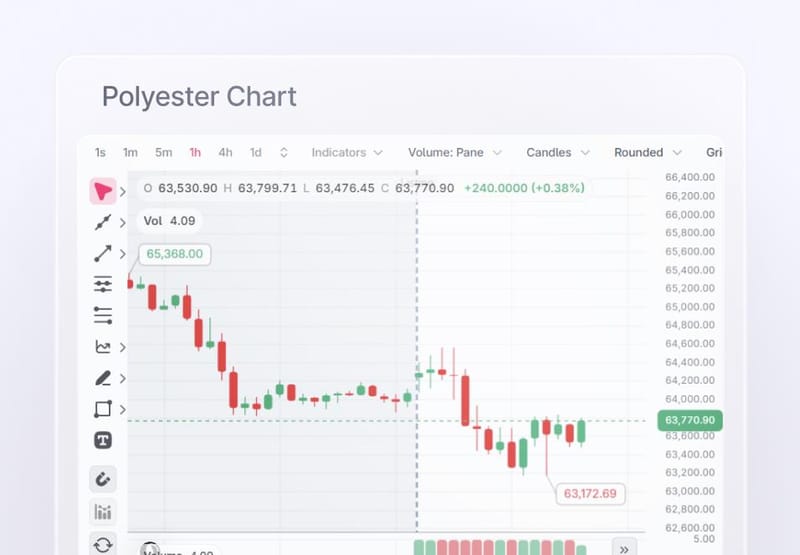The height and width of the screenshot is (555, 800).
Task: Select the trend line drawing tool
Action: click(103, 254)
